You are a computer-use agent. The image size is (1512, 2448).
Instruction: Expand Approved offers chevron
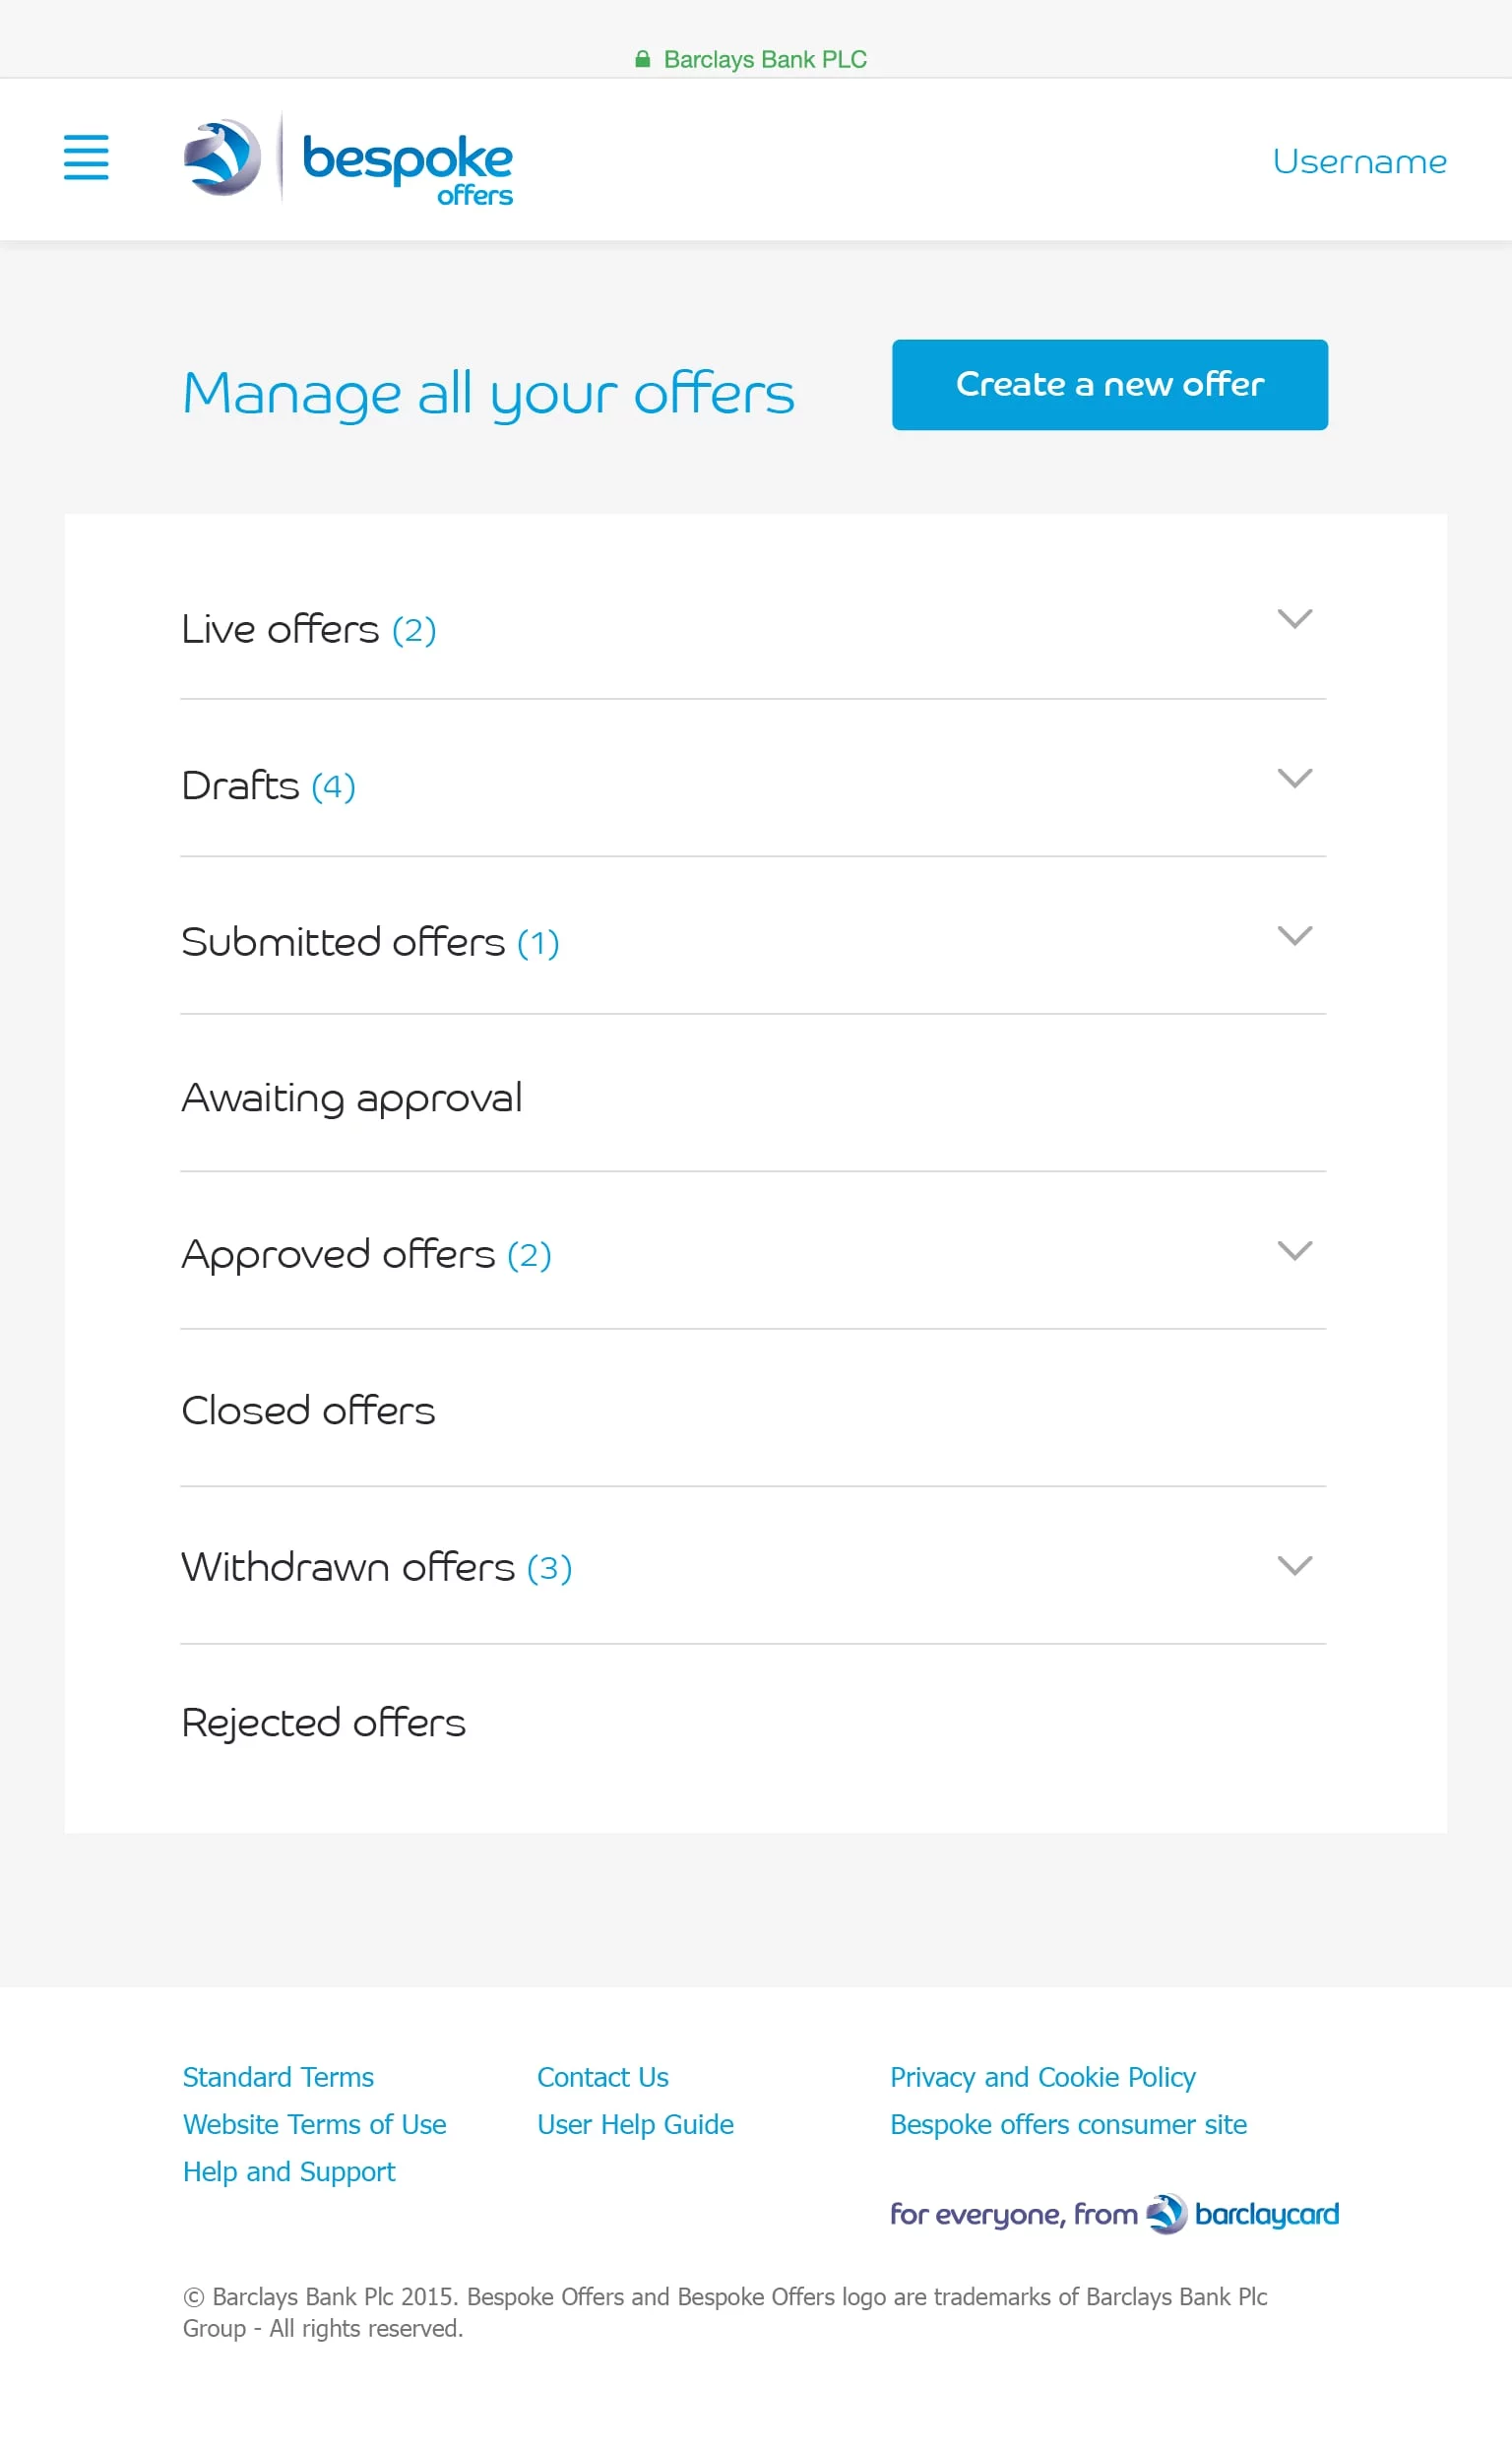1294,1251
